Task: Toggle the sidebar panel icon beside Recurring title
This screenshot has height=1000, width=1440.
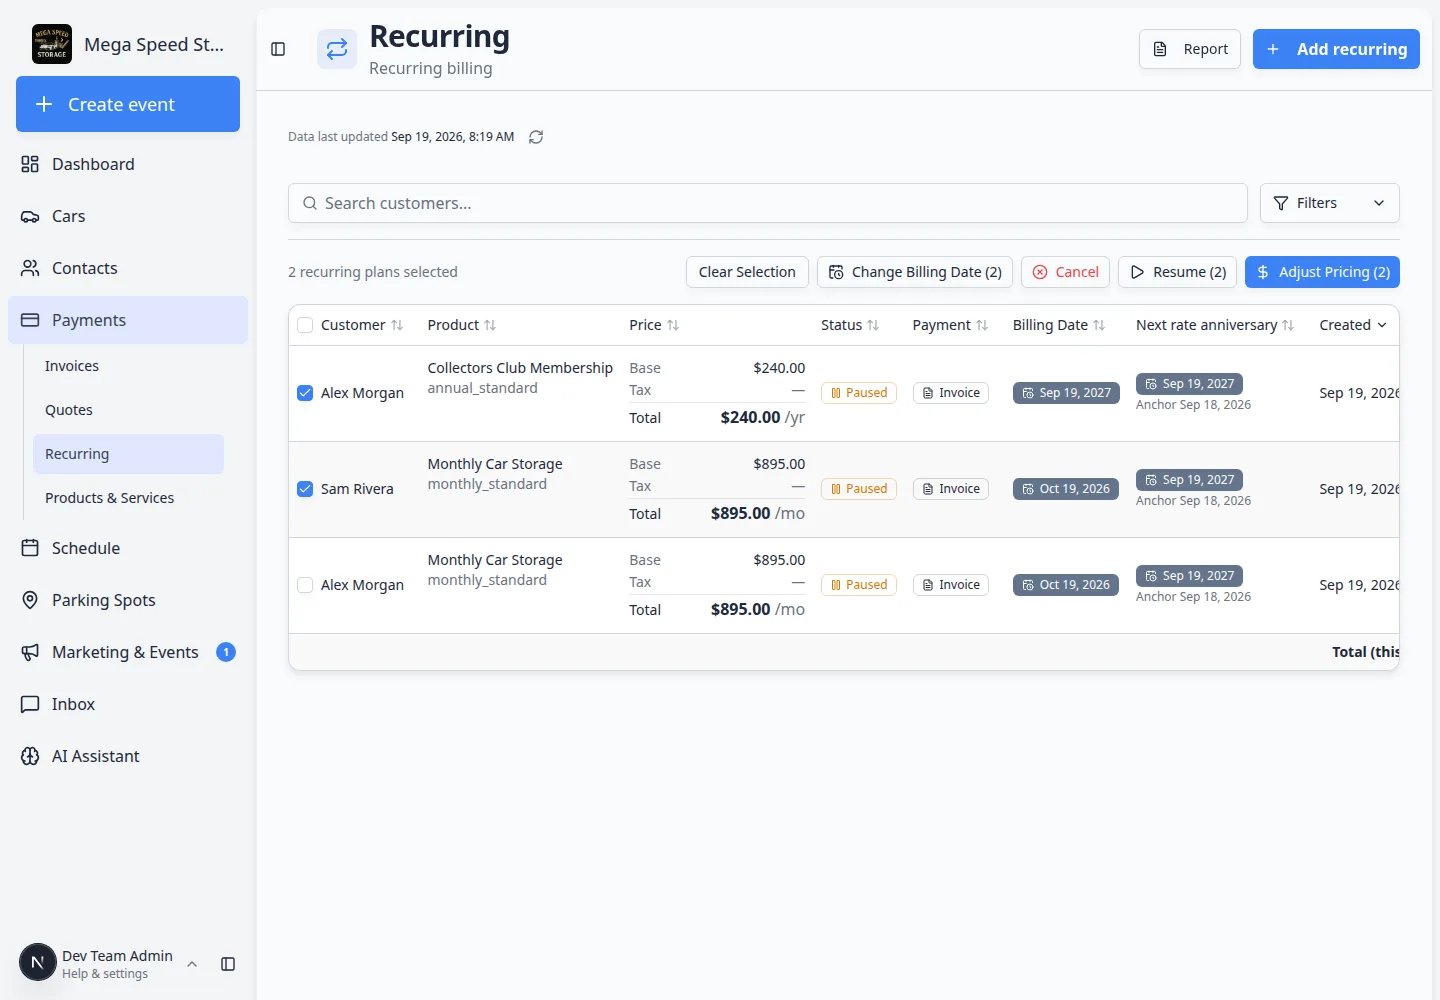Action: (x=278, y=49)
